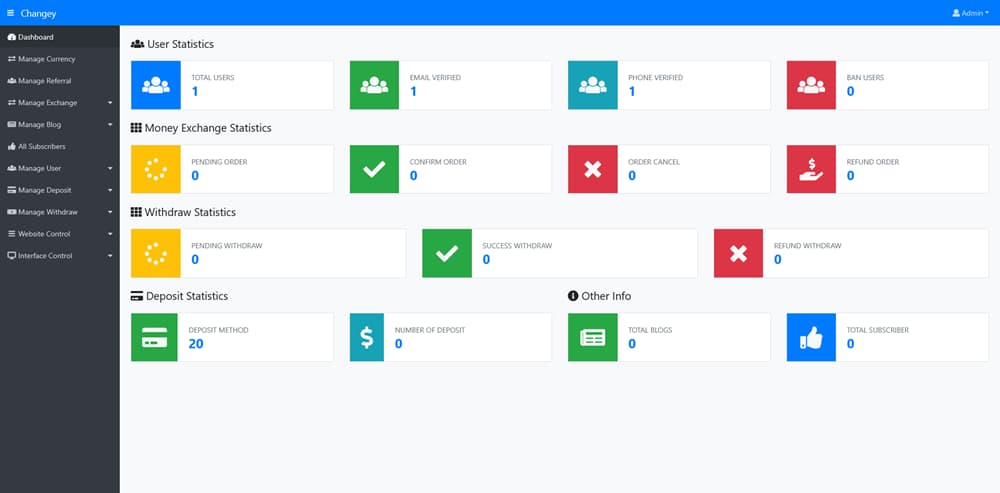Viewport: 1000px width, 493px height.
Task: Click the hamburger menu icon beside Changey
Action: (11, 13)
